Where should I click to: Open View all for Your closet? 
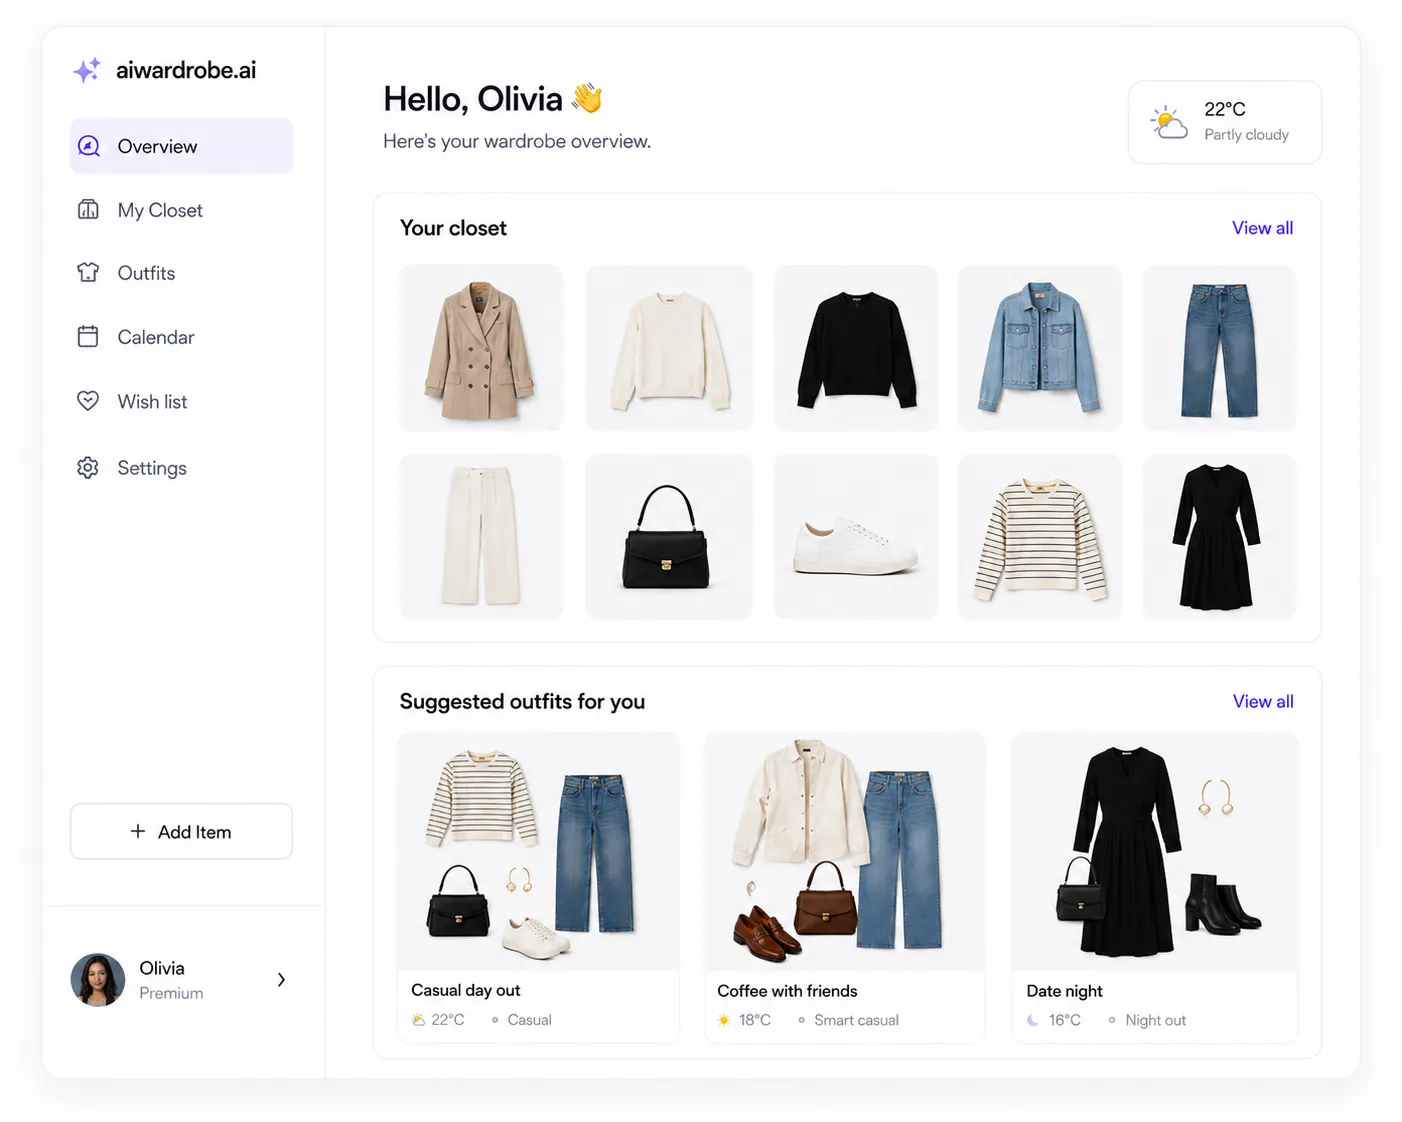[x=1262, y=228]
